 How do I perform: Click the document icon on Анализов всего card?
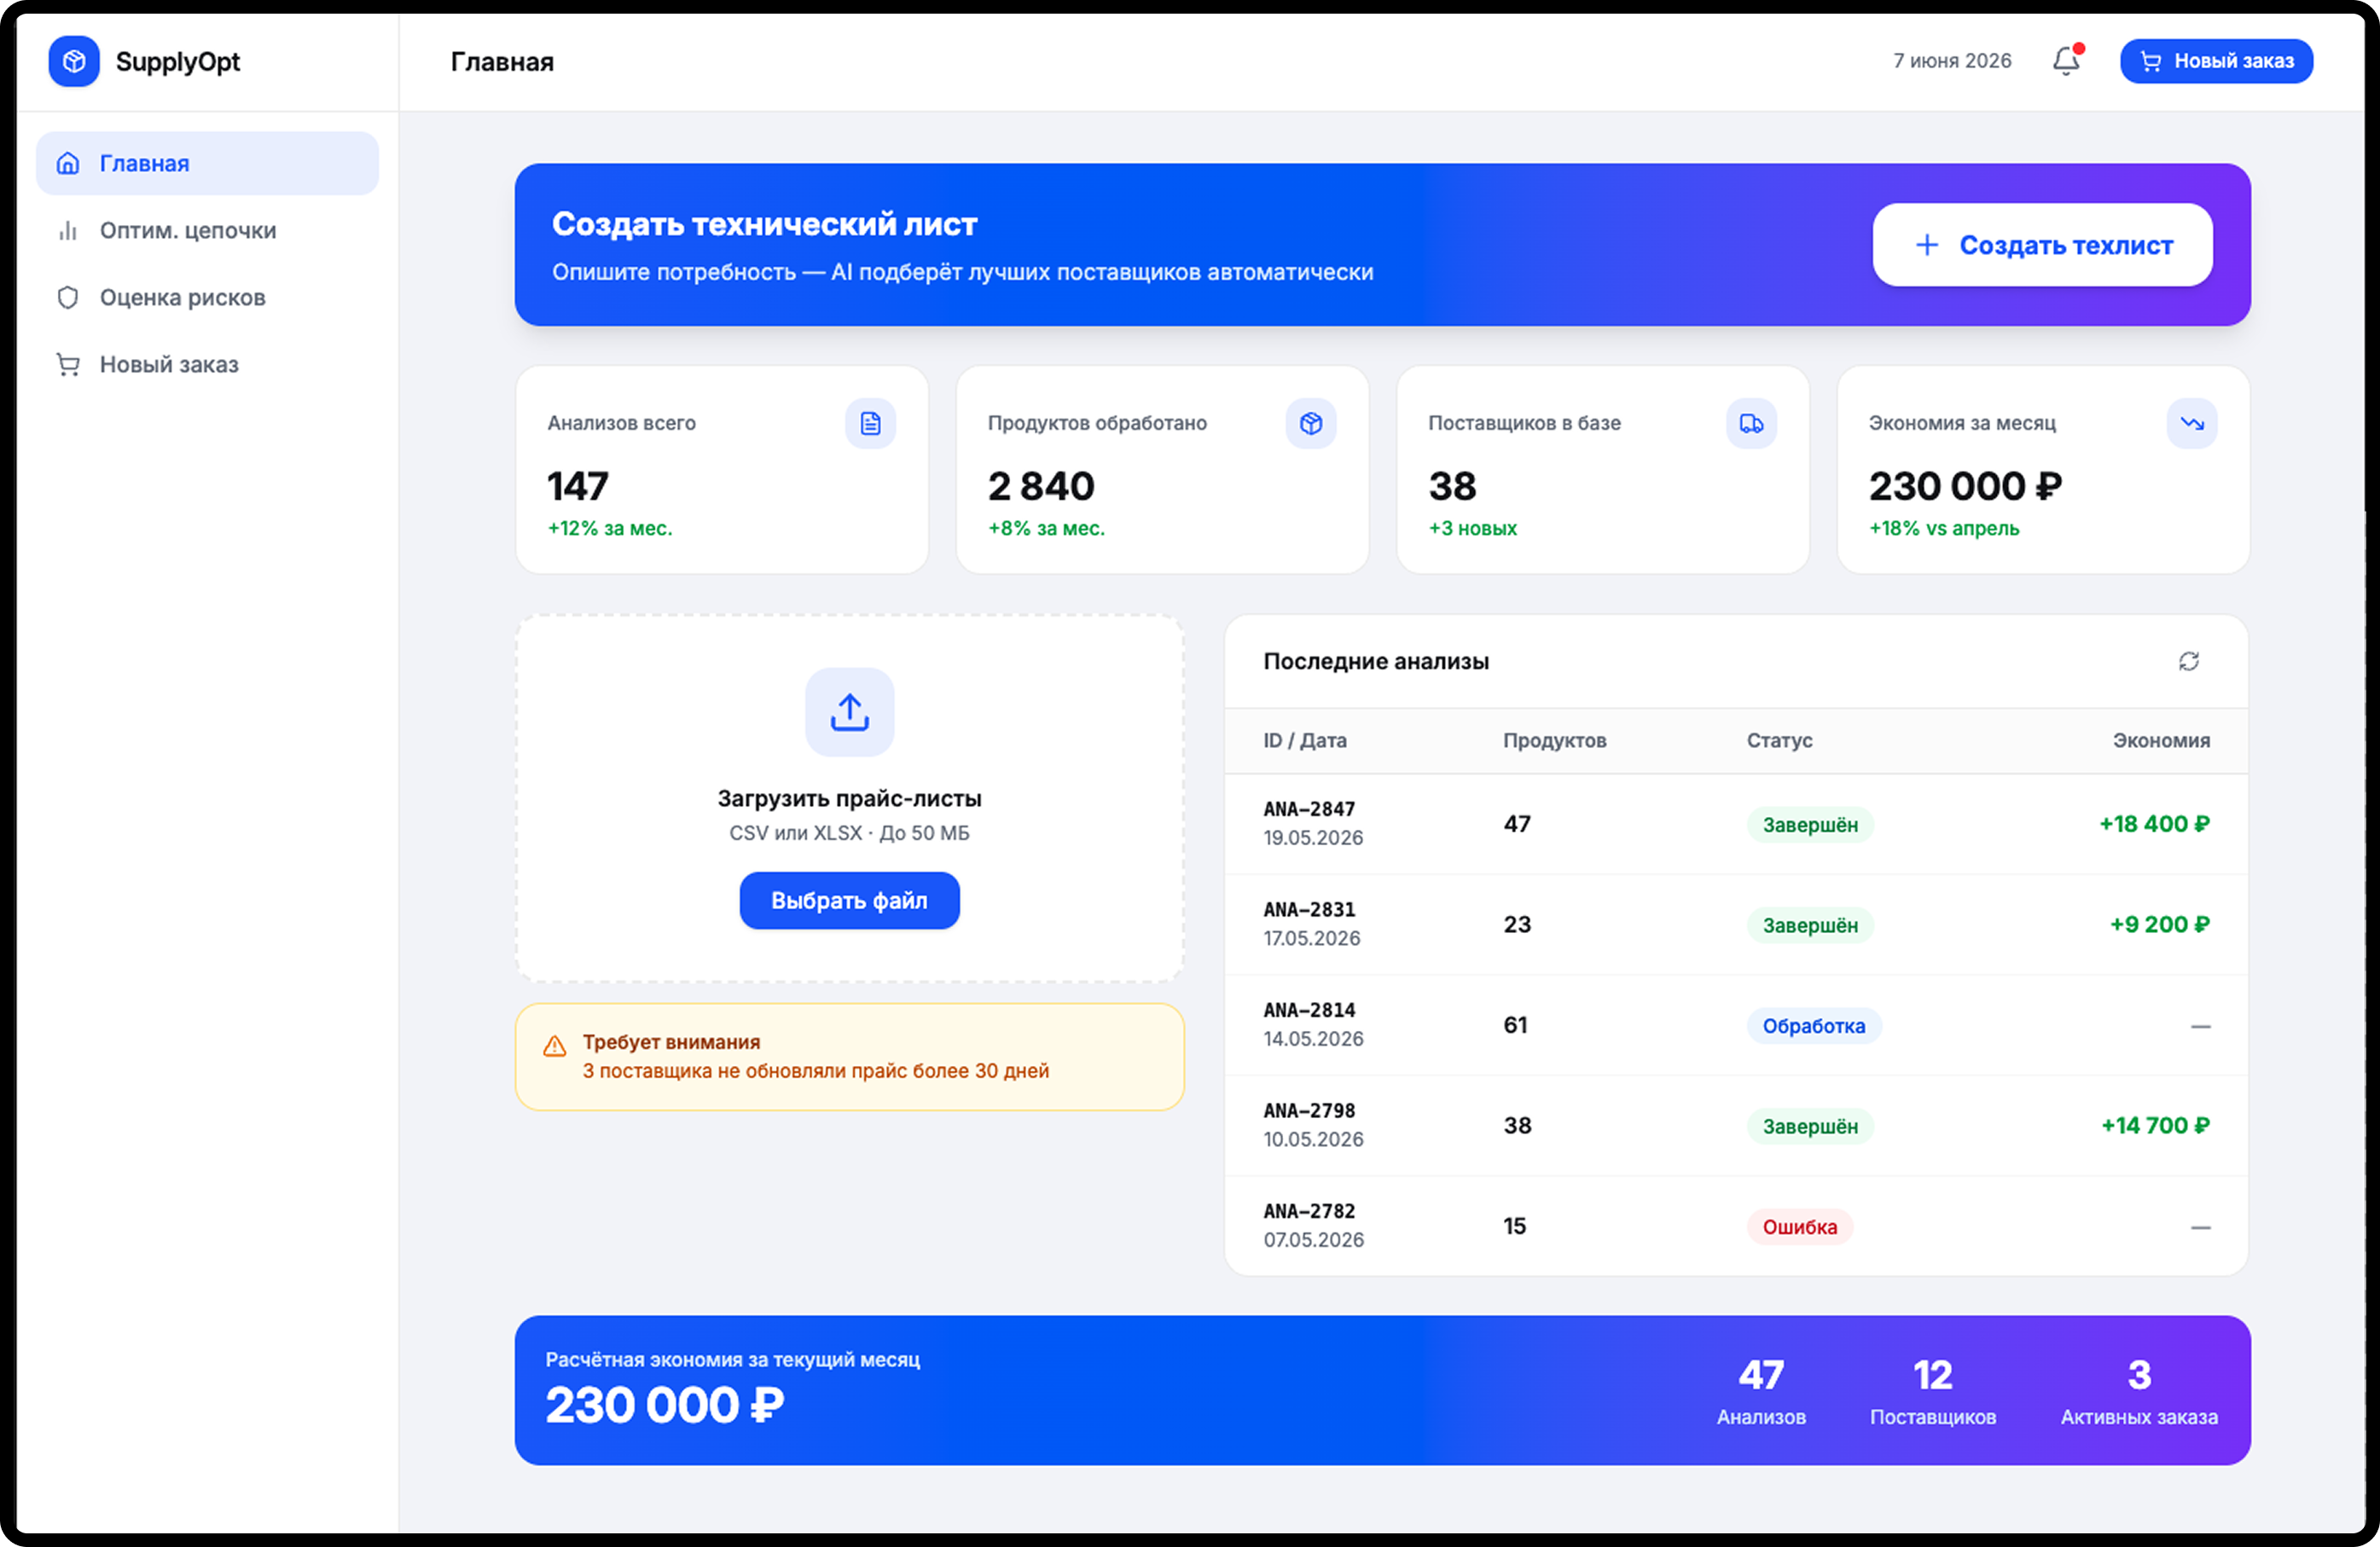pos(870,424)
